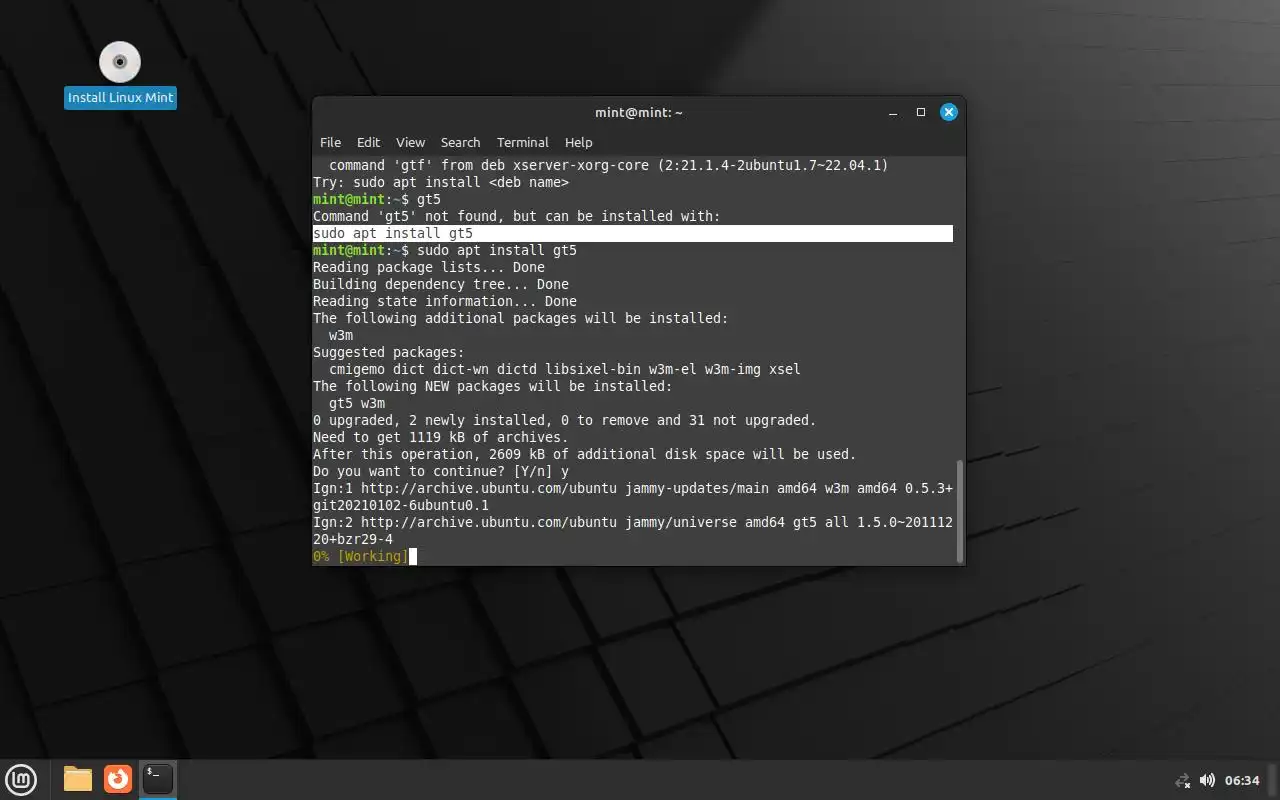Close the mint@mint terminal window
The width and height of the screenshot is (1280, 800).
pyautogui.click(x=949, y=113)
